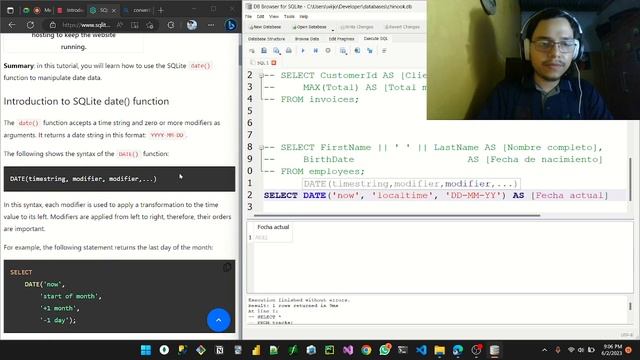
Task: Click the Edge split screen icon
Action: tap(135, 25)
